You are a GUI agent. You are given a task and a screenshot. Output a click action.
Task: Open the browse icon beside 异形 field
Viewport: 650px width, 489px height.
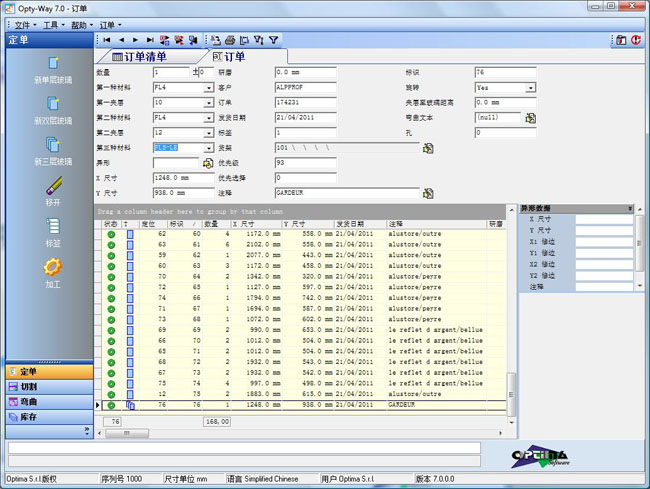click(208, 163)
